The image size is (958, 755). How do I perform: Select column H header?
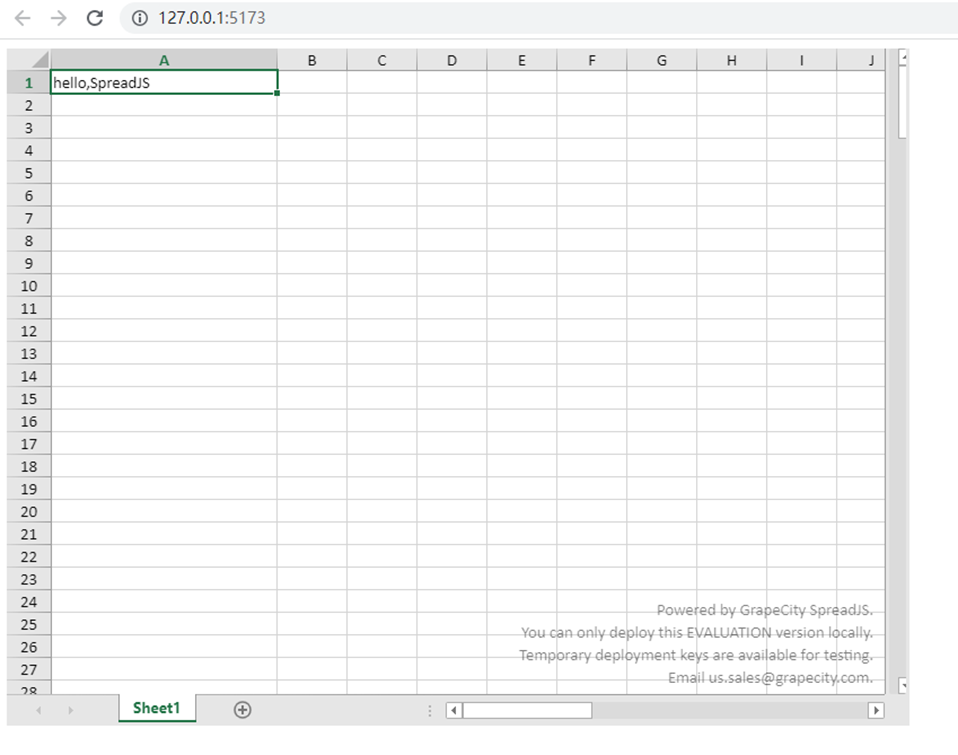(x=732, y=60)
